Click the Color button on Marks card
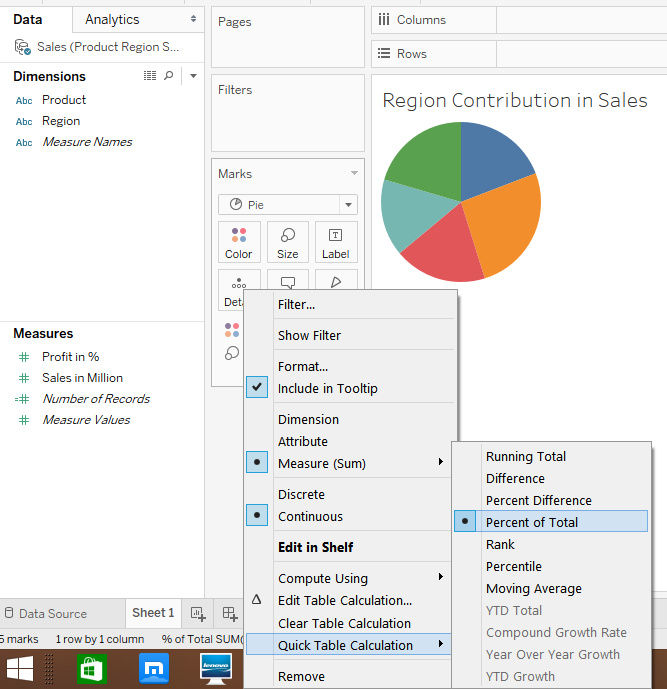The width and height of the screenshot is (667, 689). (x=239, y=242)
